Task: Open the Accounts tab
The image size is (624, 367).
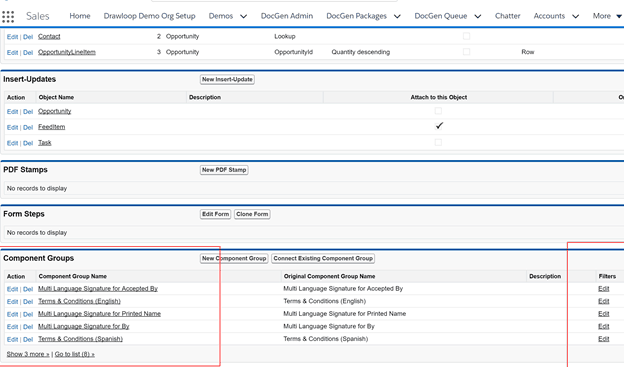Action: click(x=549, y=16)
